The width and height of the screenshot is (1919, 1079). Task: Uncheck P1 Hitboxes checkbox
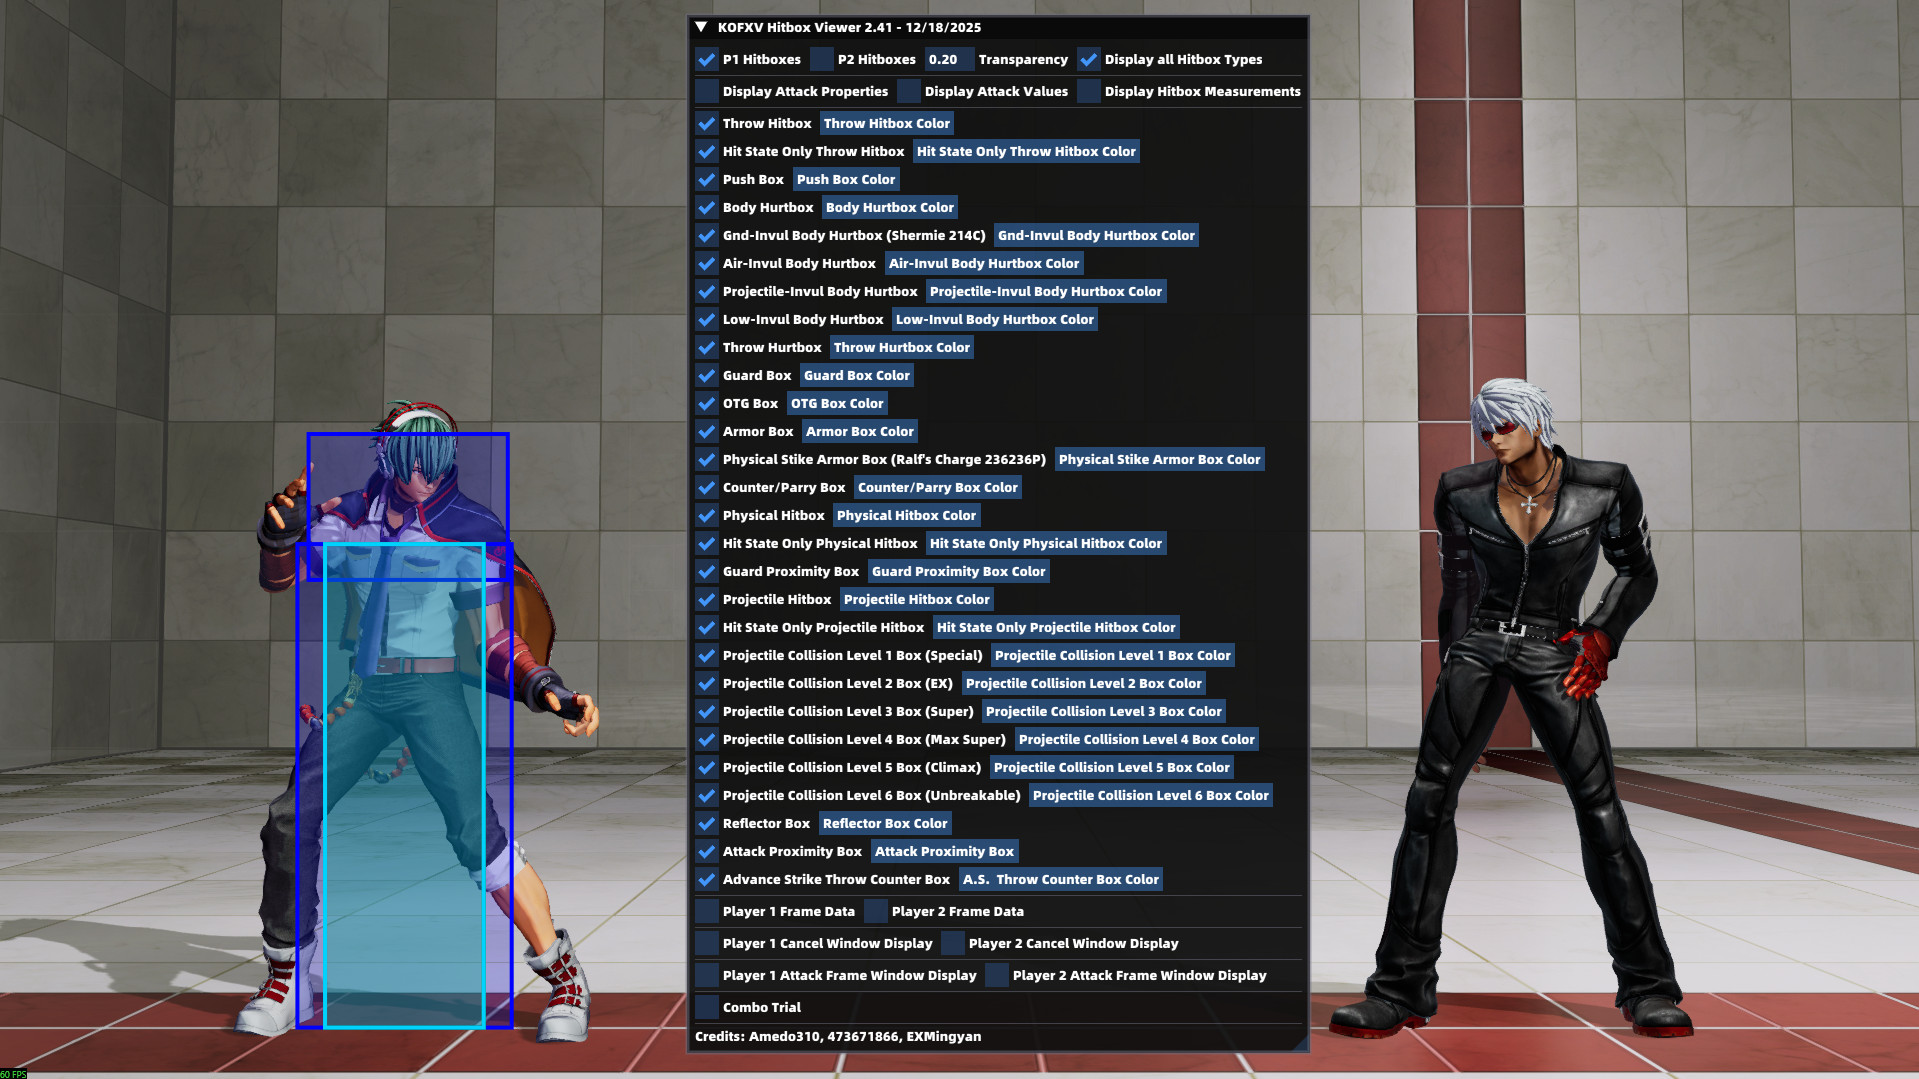(x=707, y=59)
